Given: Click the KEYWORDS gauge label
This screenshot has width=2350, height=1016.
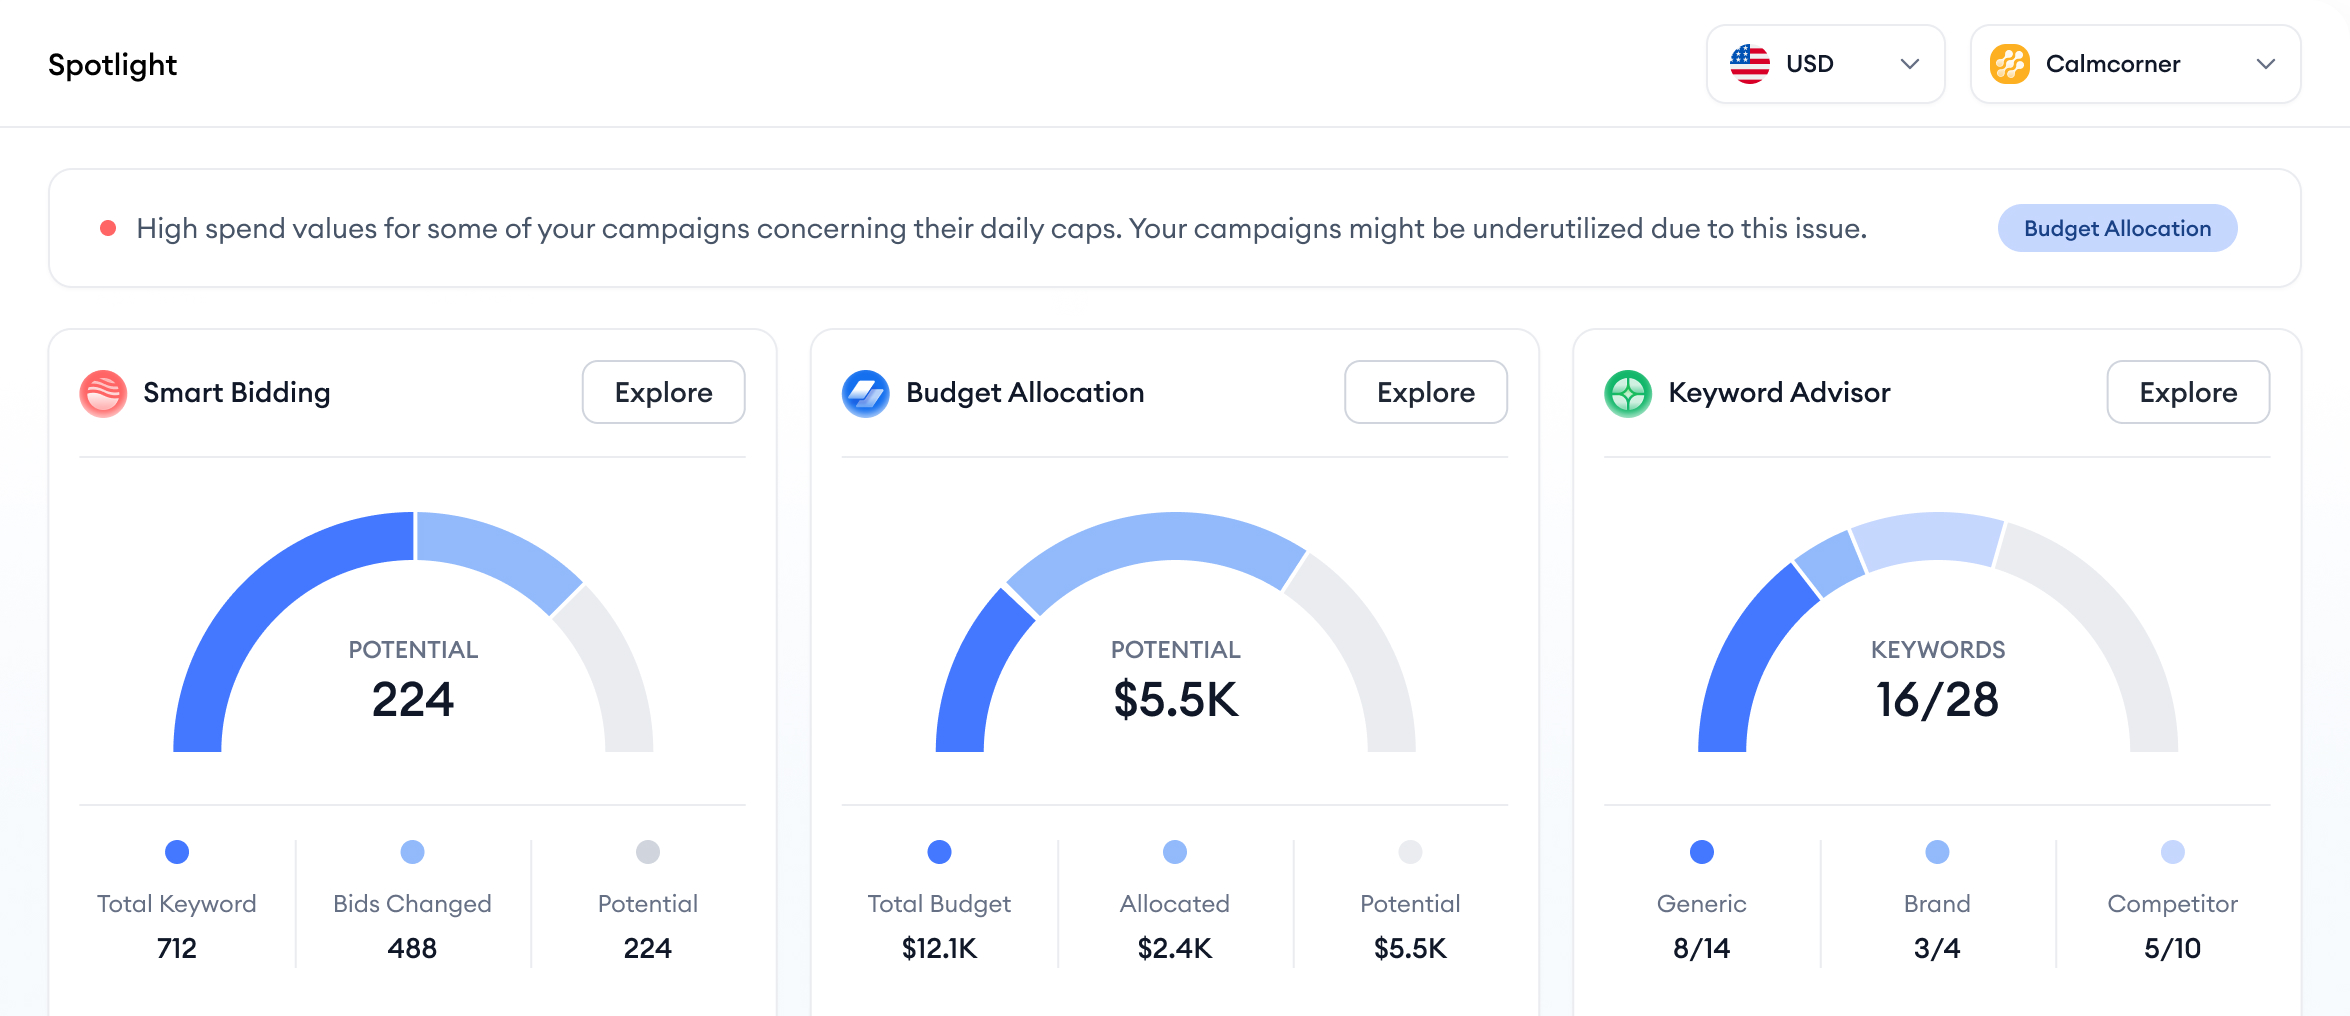Looking at the screenshot, I should pyautogui.click(x=1938, y=650).
